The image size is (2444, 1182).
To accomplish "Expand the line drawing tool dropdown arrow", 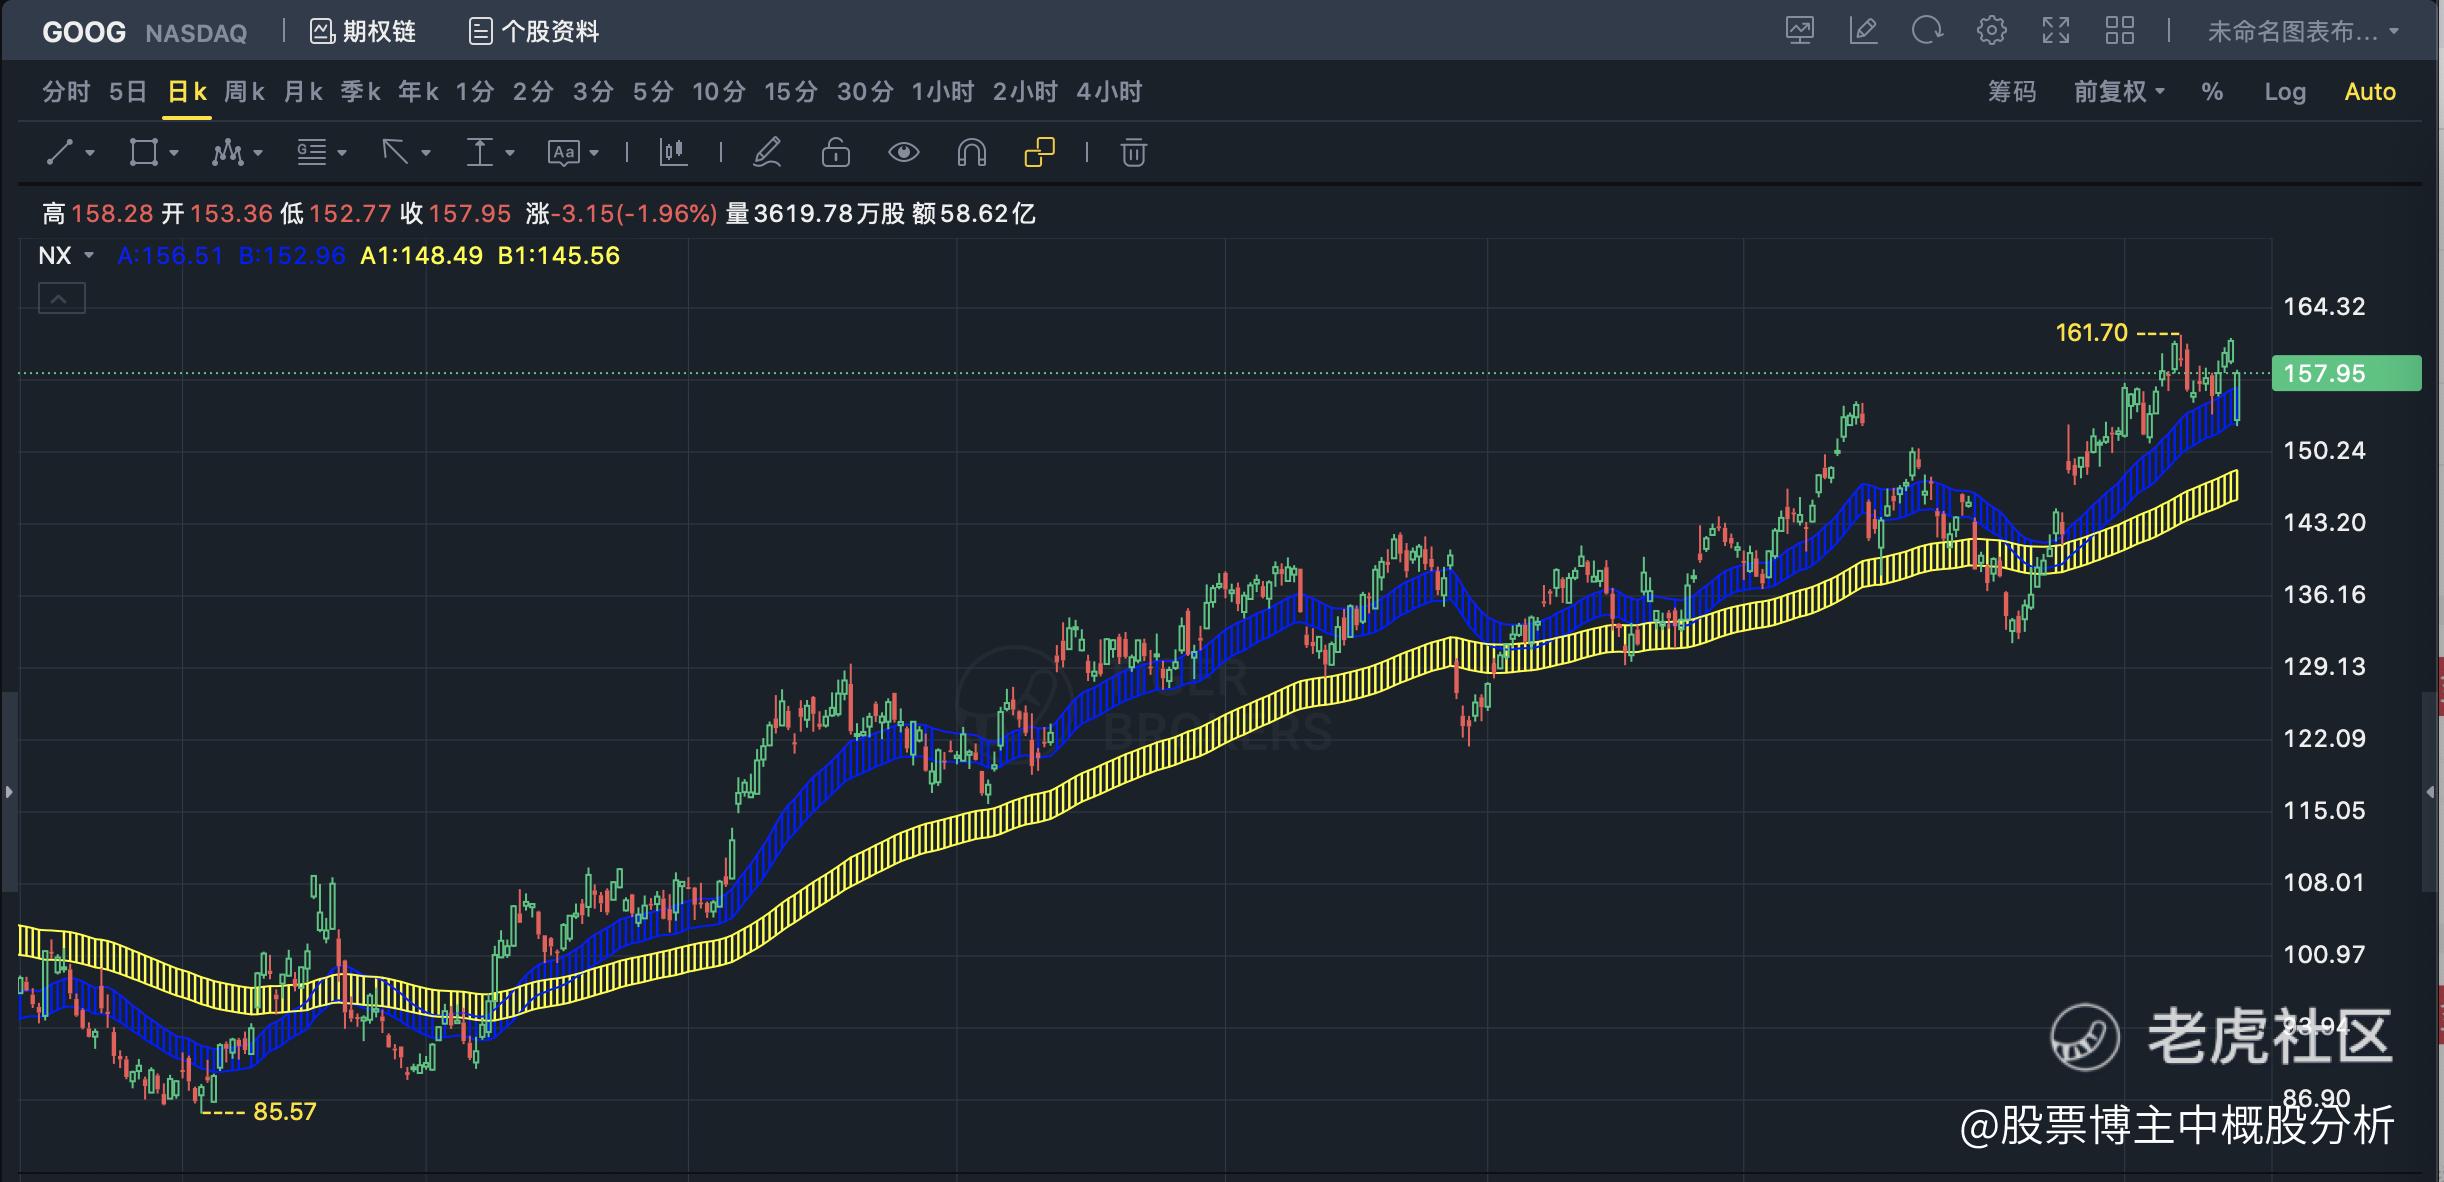I will [90, 153].
